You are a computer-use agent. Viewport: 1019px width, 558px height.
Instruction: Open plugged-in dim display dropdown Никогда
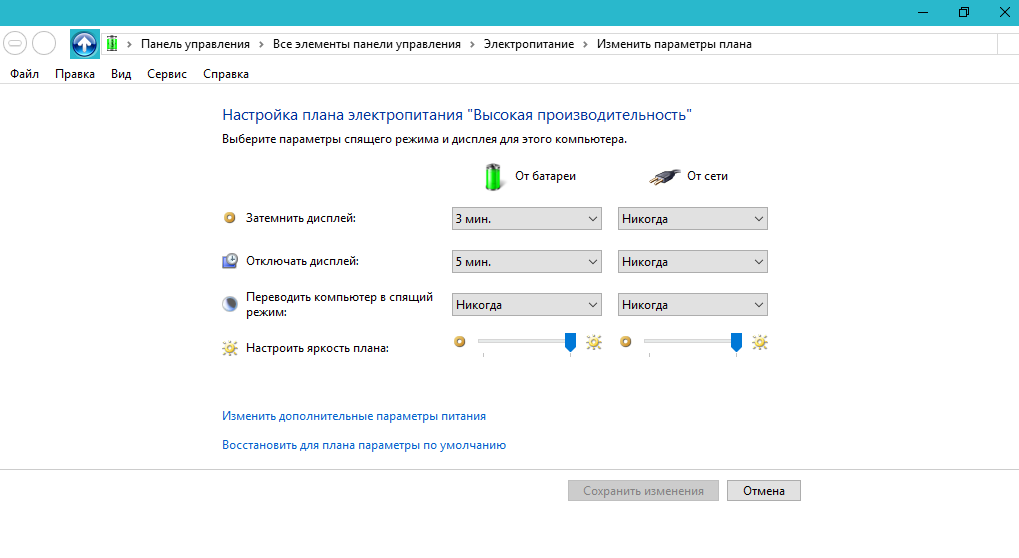(692, 219)
